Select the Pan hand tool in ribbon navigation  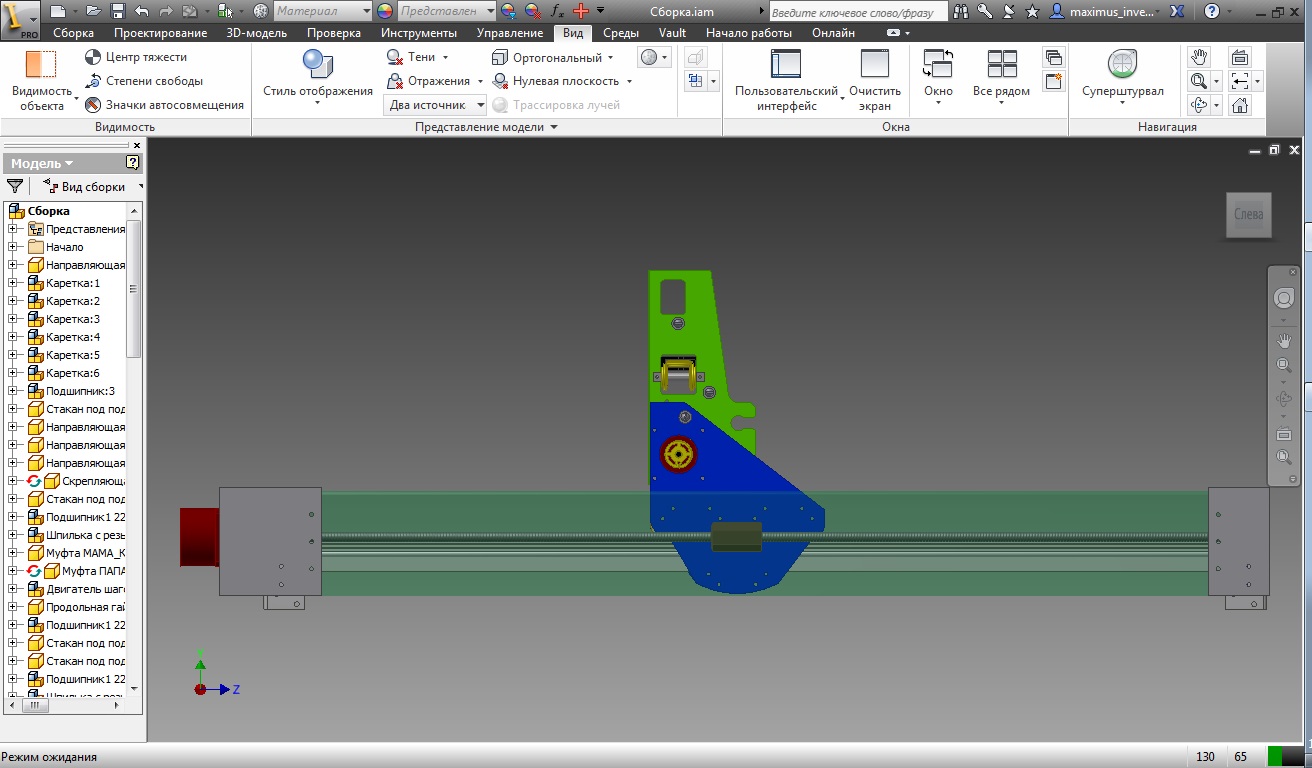click(1199, 57)
